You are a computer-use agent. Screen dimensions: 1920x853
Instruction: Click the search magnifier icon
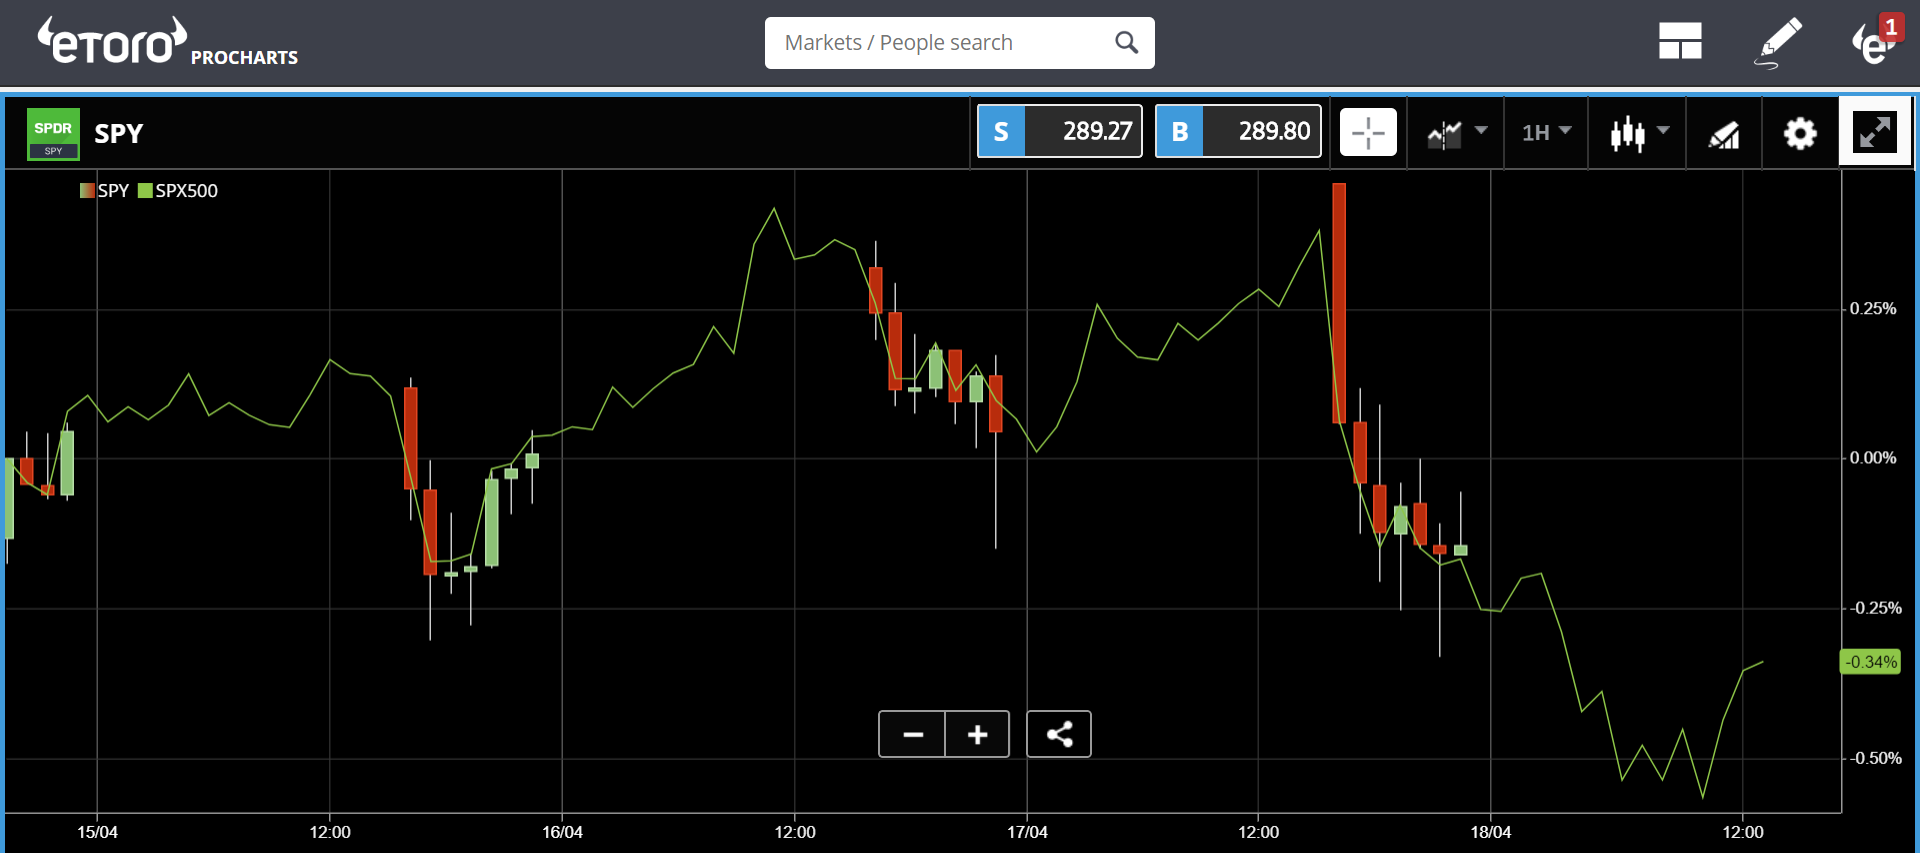coord(1126,43)
